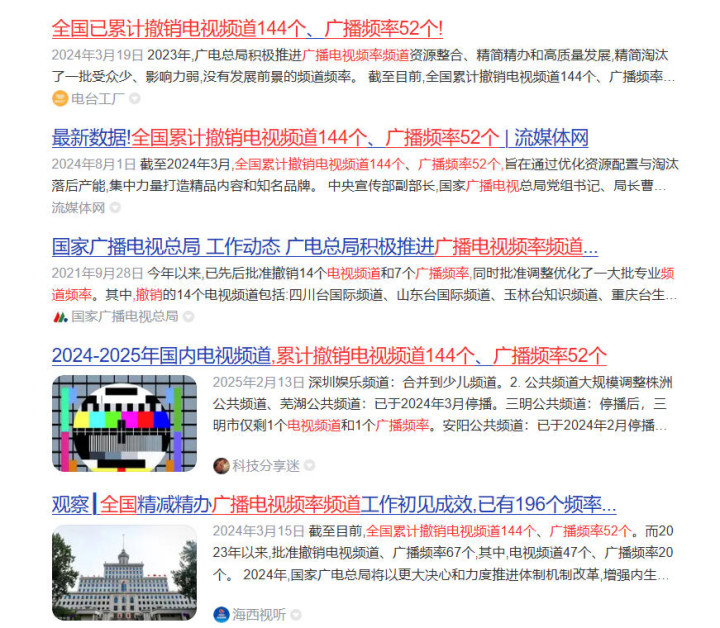Click the date 2025年2月13日 in snippet
Image resolution: width=720 pixels, height=628 pixels.
(259, 382)
